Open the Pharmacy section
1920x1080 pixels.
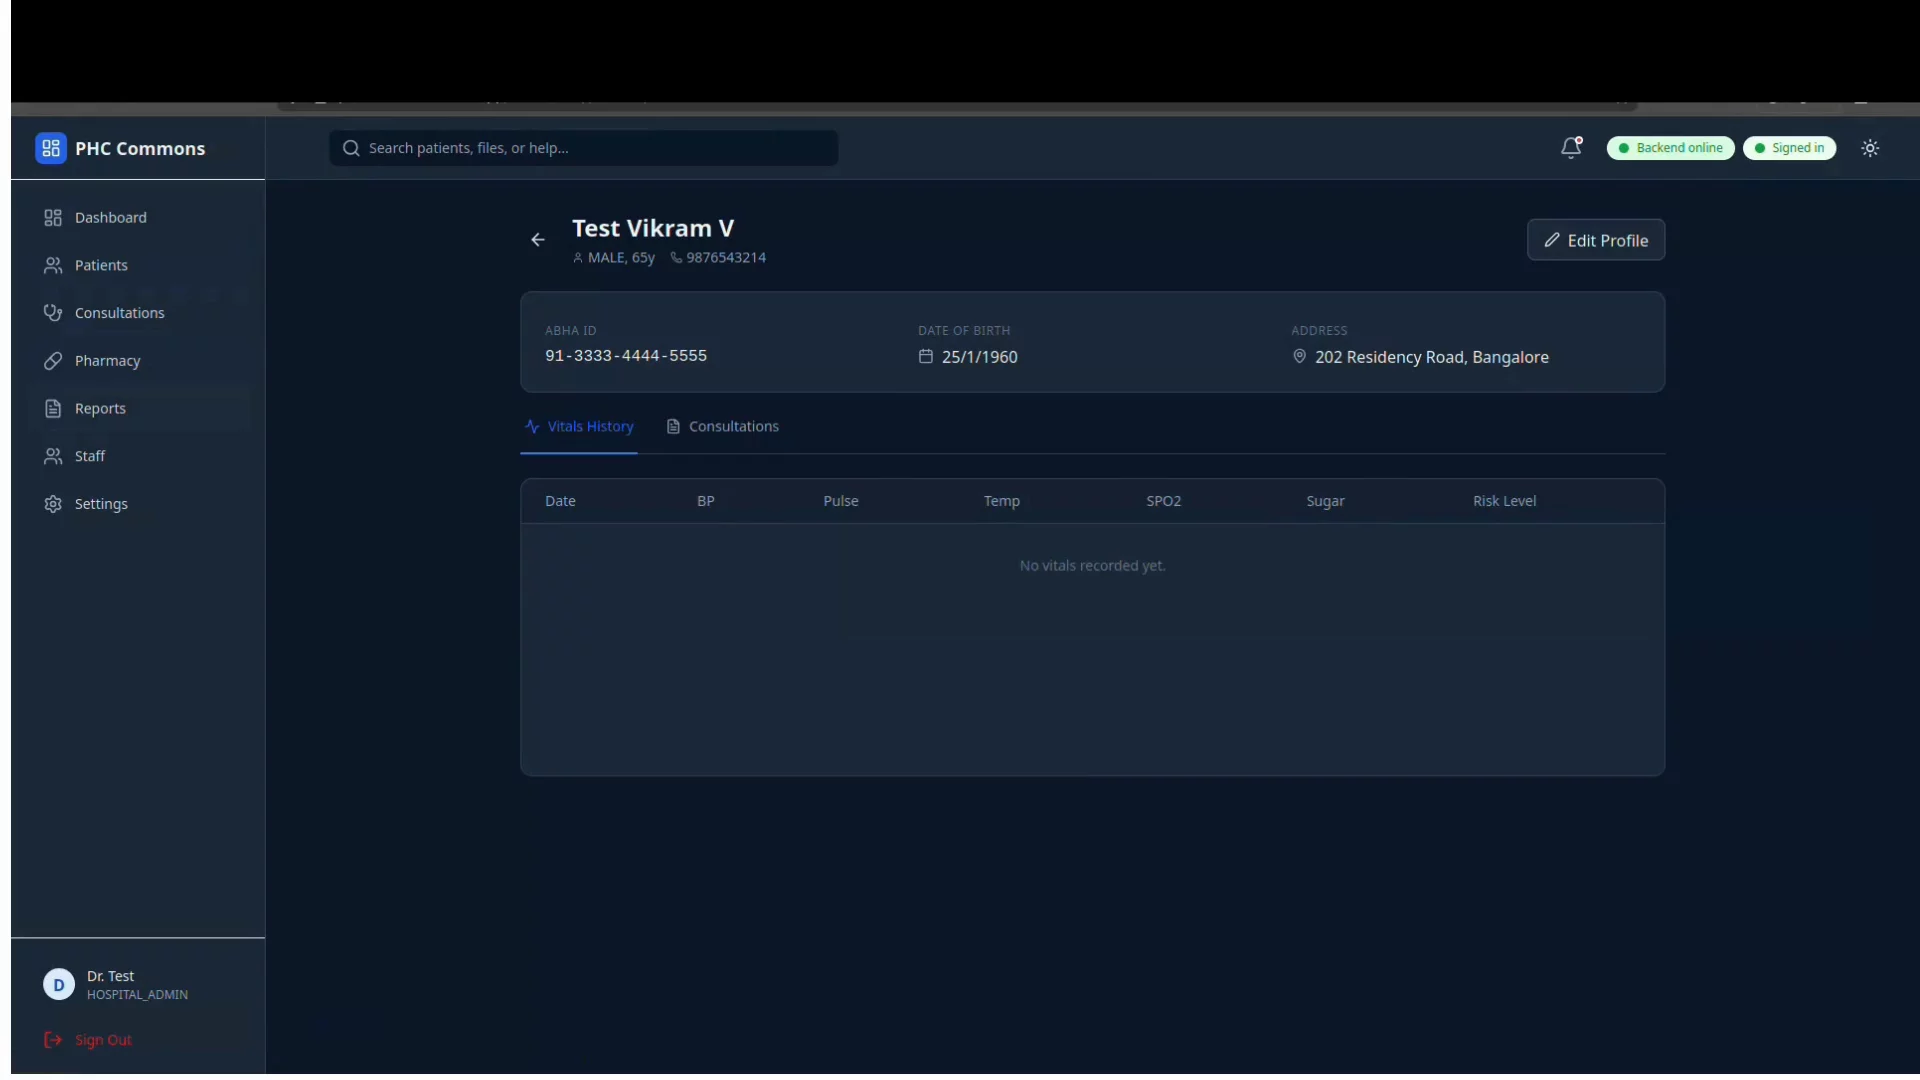(107, 361)
